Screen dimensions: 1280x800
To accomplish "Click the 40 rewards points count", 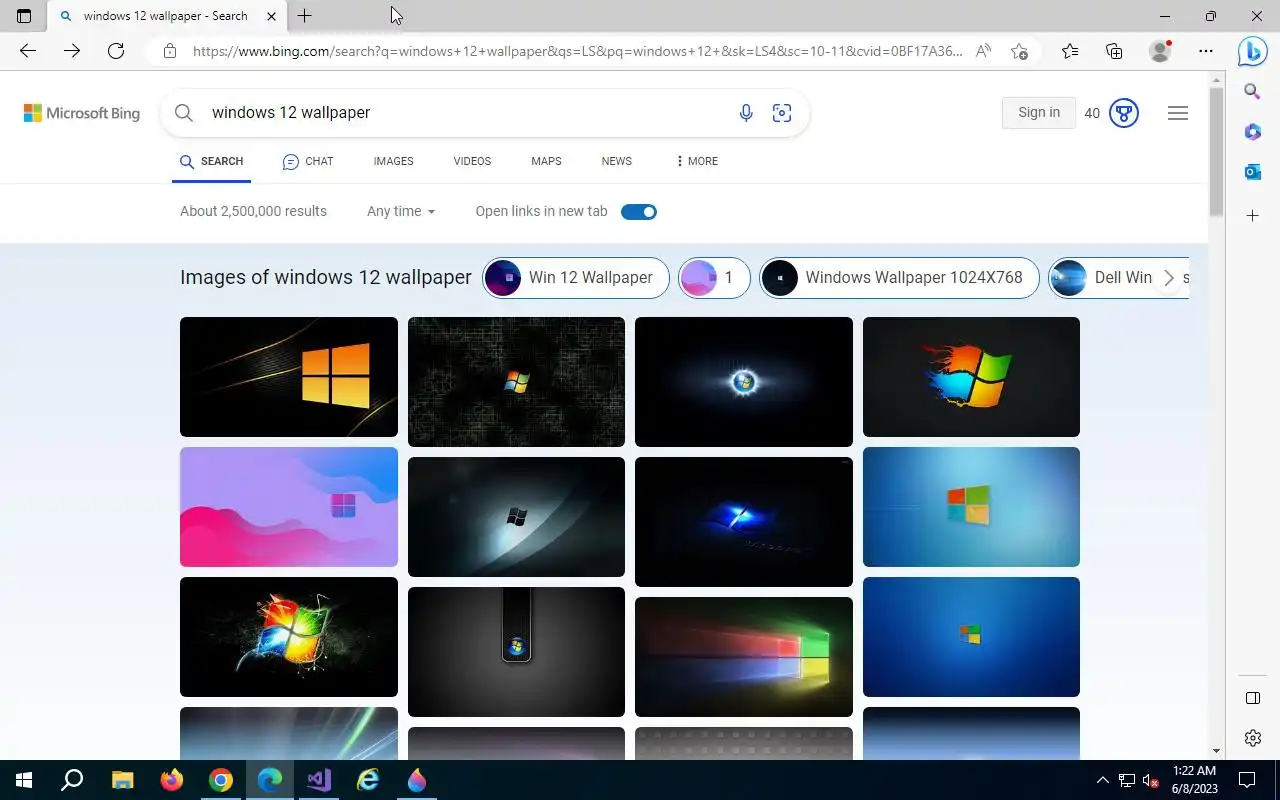I will tap(1092, 113).
